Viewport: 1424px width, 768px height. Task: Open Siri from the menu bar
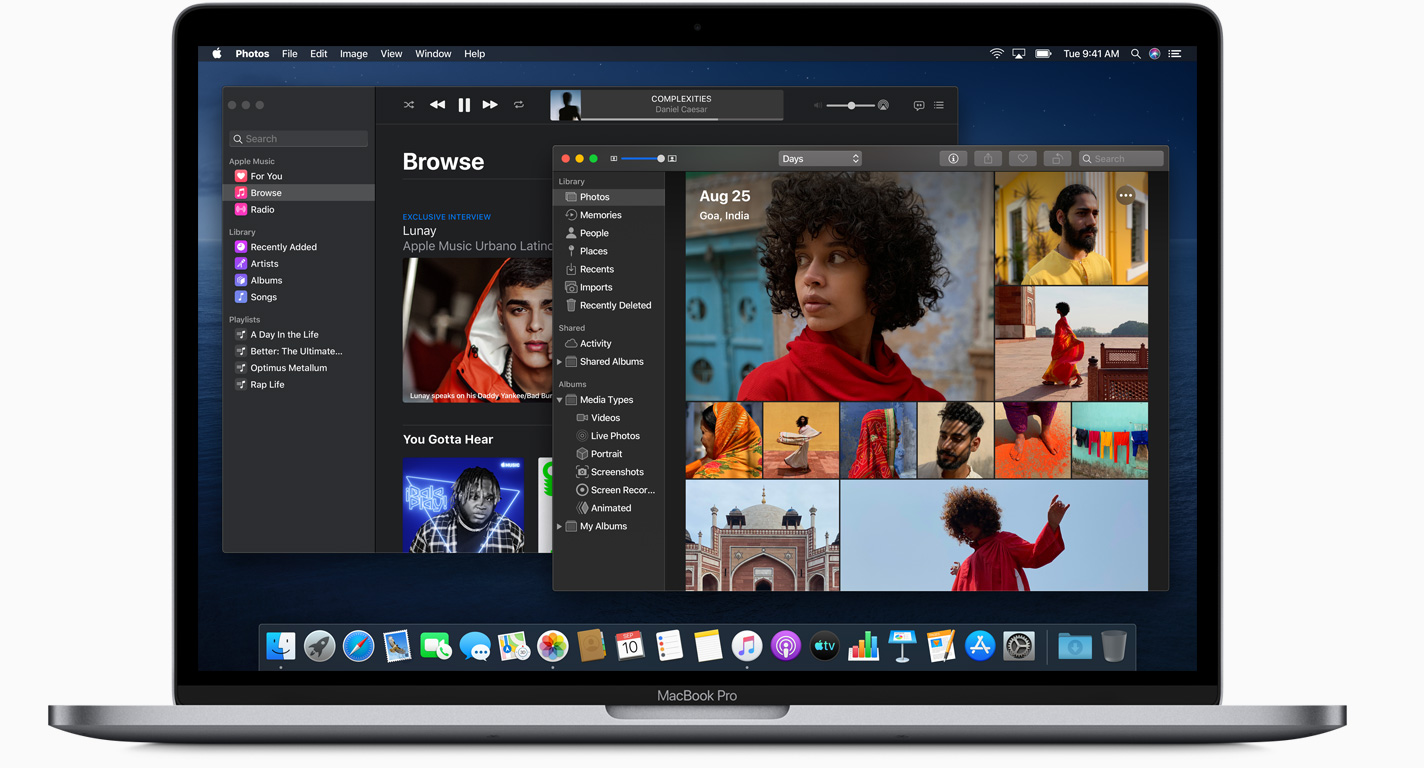pyautogui.click(x=1154, y=54)
